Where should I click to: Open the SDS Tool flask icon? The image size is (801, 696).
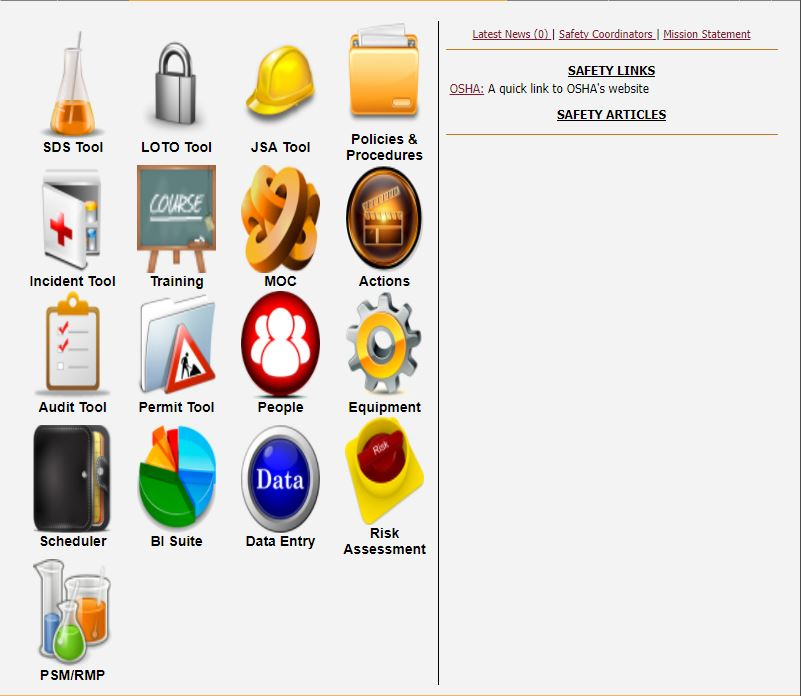(73, 84)
